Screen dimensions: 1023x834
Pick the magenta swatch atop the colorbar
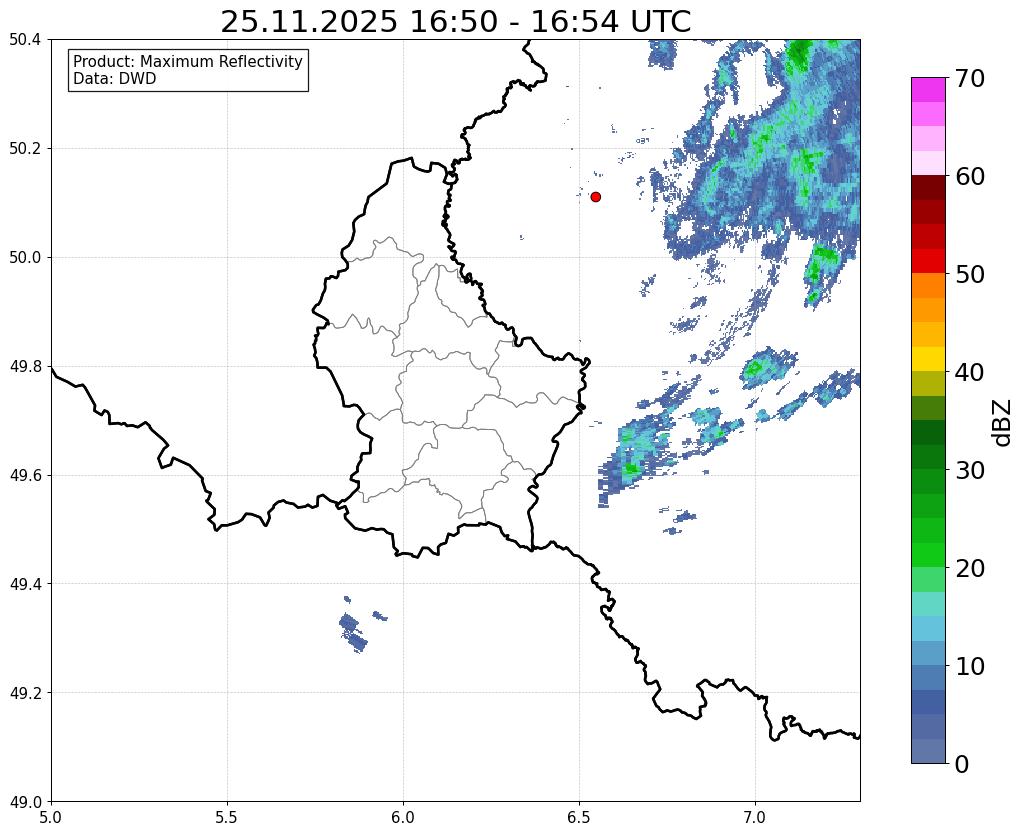point(928,90)
